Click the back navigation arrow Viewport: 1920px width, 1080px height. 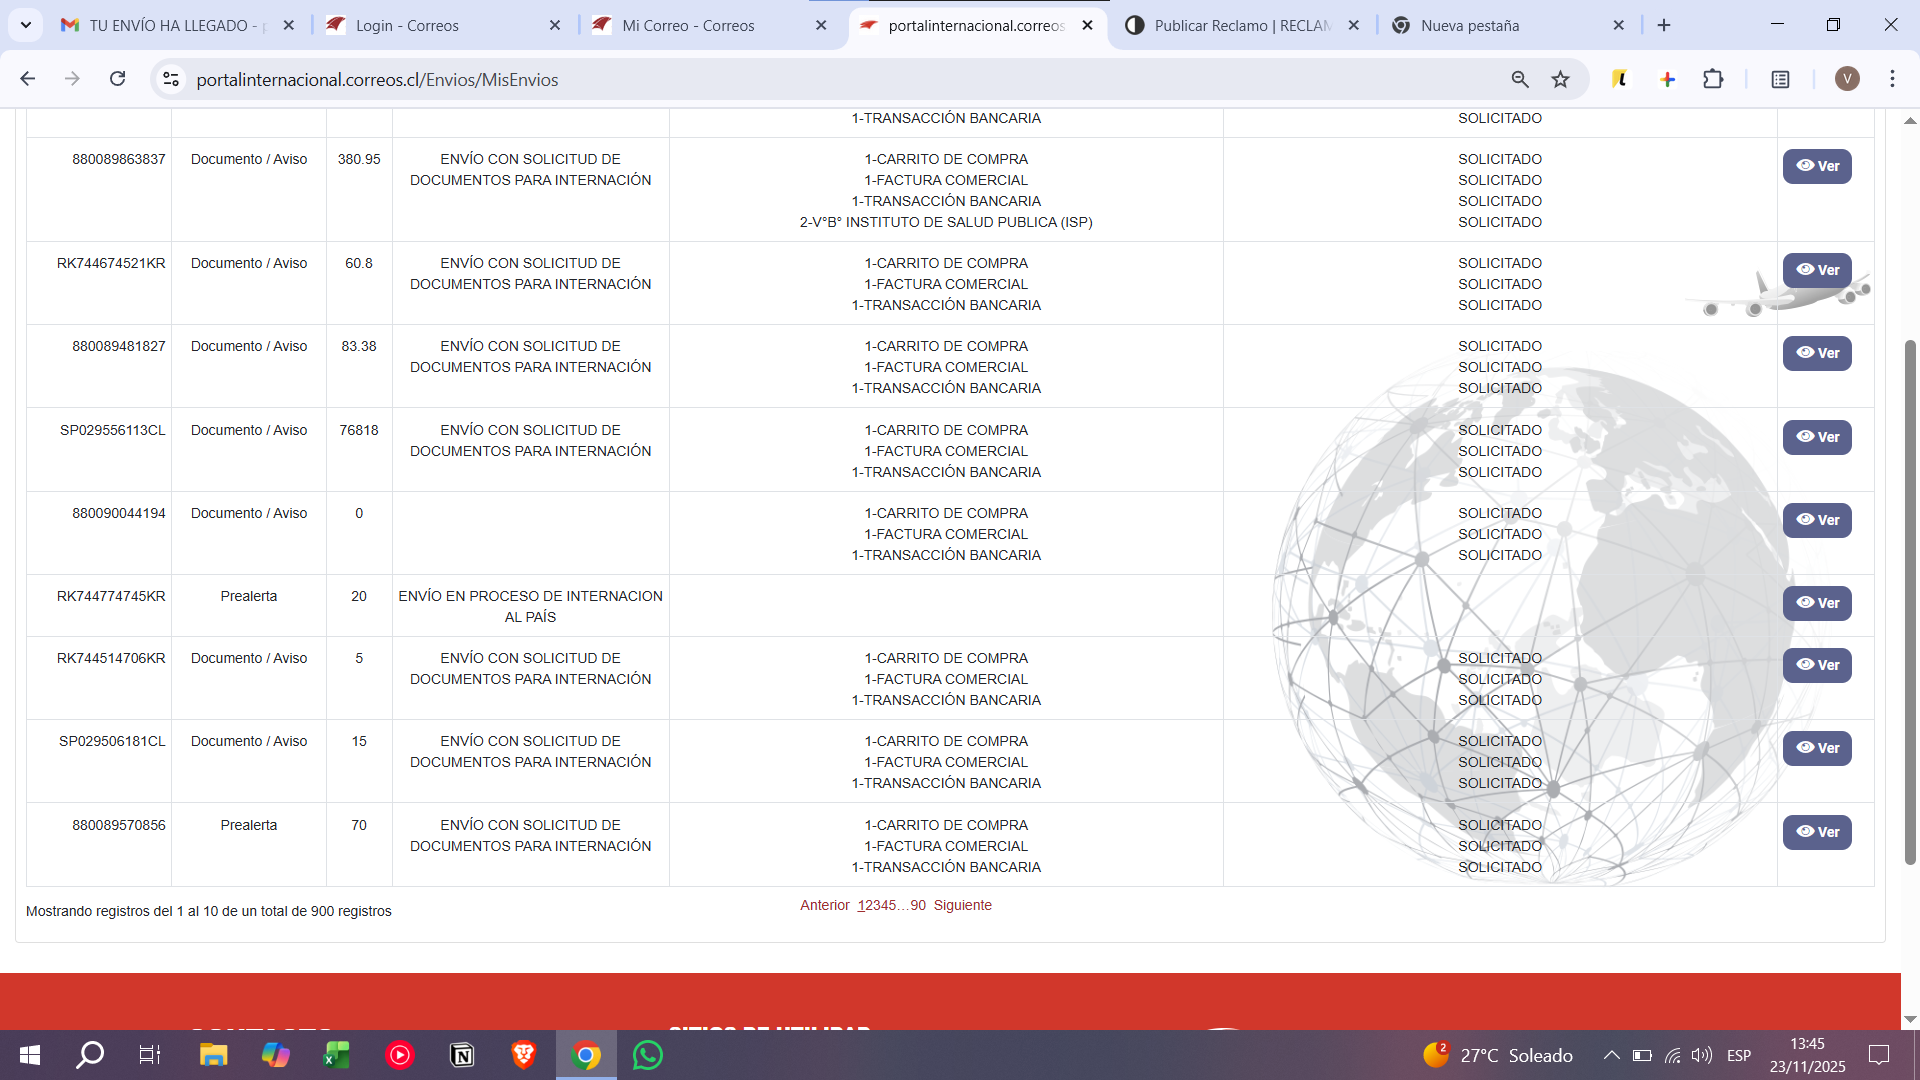pyautogui.click(x=26, y=79)
